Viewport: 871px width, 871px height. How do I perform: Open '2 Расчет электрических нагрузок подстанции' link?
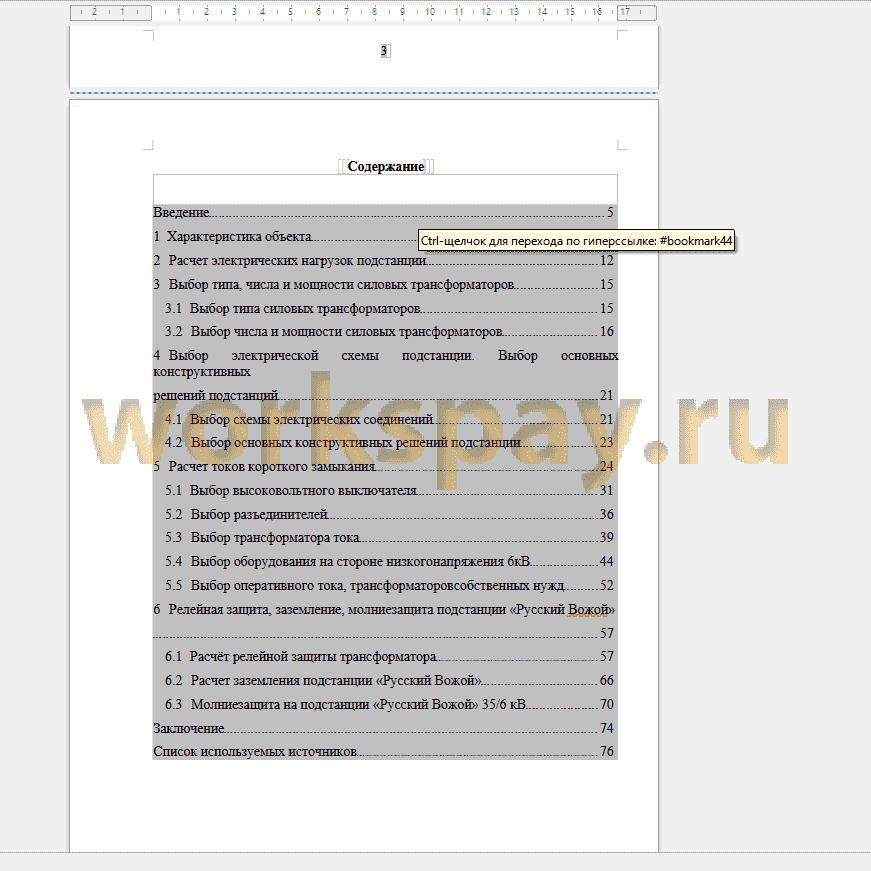pos(383,261)
